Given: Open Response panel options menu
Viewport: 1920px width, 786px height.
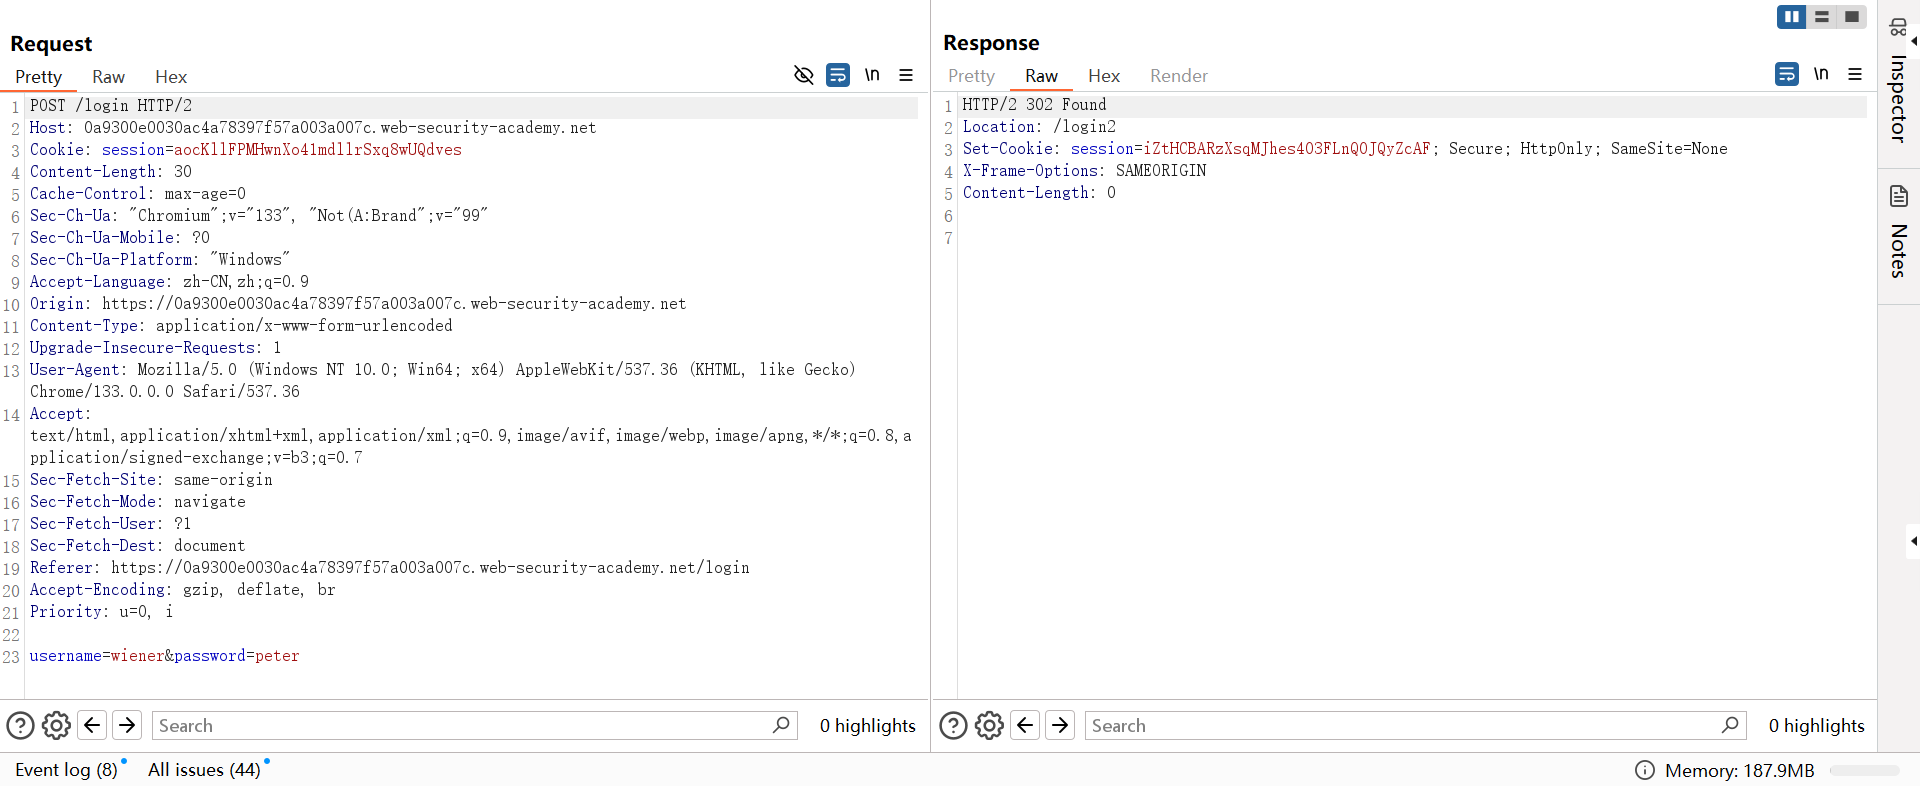Looking at the screenshot, I should pos(1855,74).
